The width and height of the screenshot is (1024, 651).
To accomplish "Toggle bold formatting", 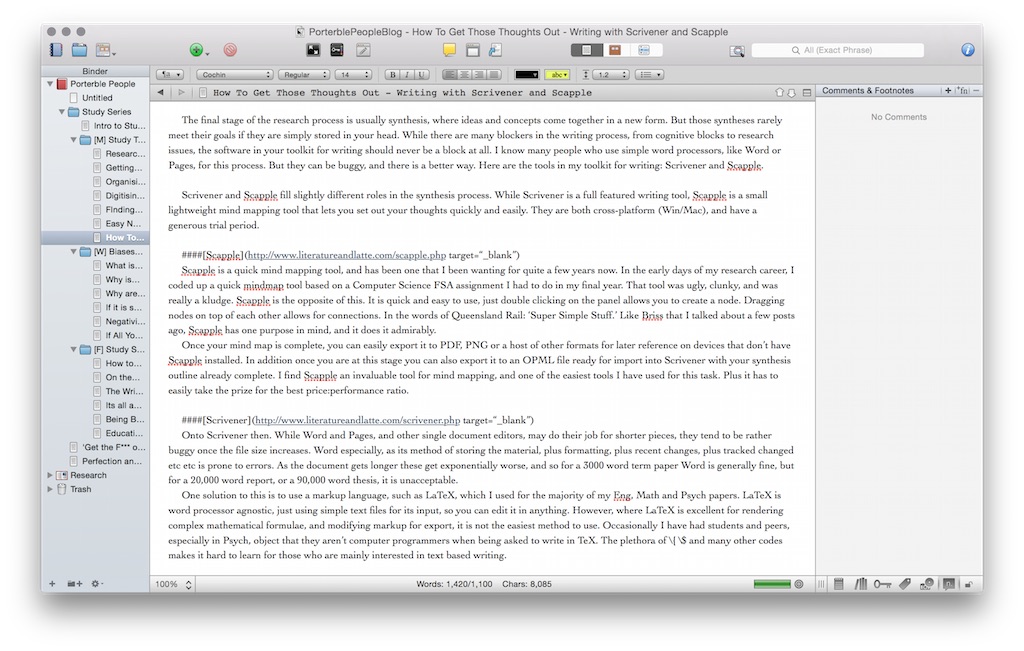I will [393, 75].
